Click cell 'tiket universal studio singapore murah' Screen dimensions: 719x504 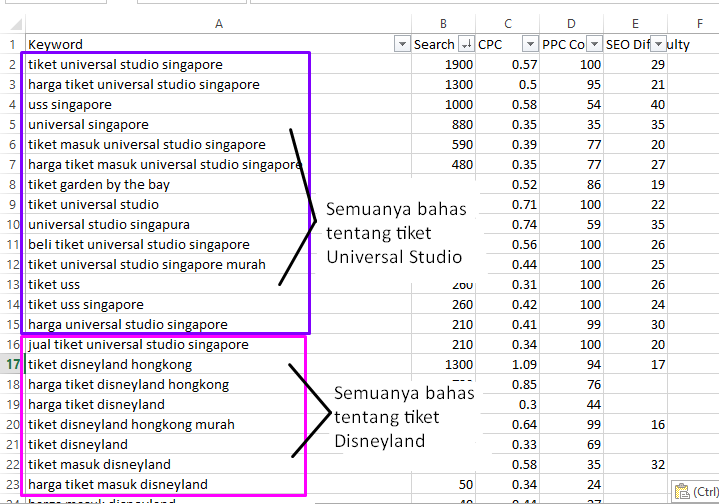(x=218, y=265)
